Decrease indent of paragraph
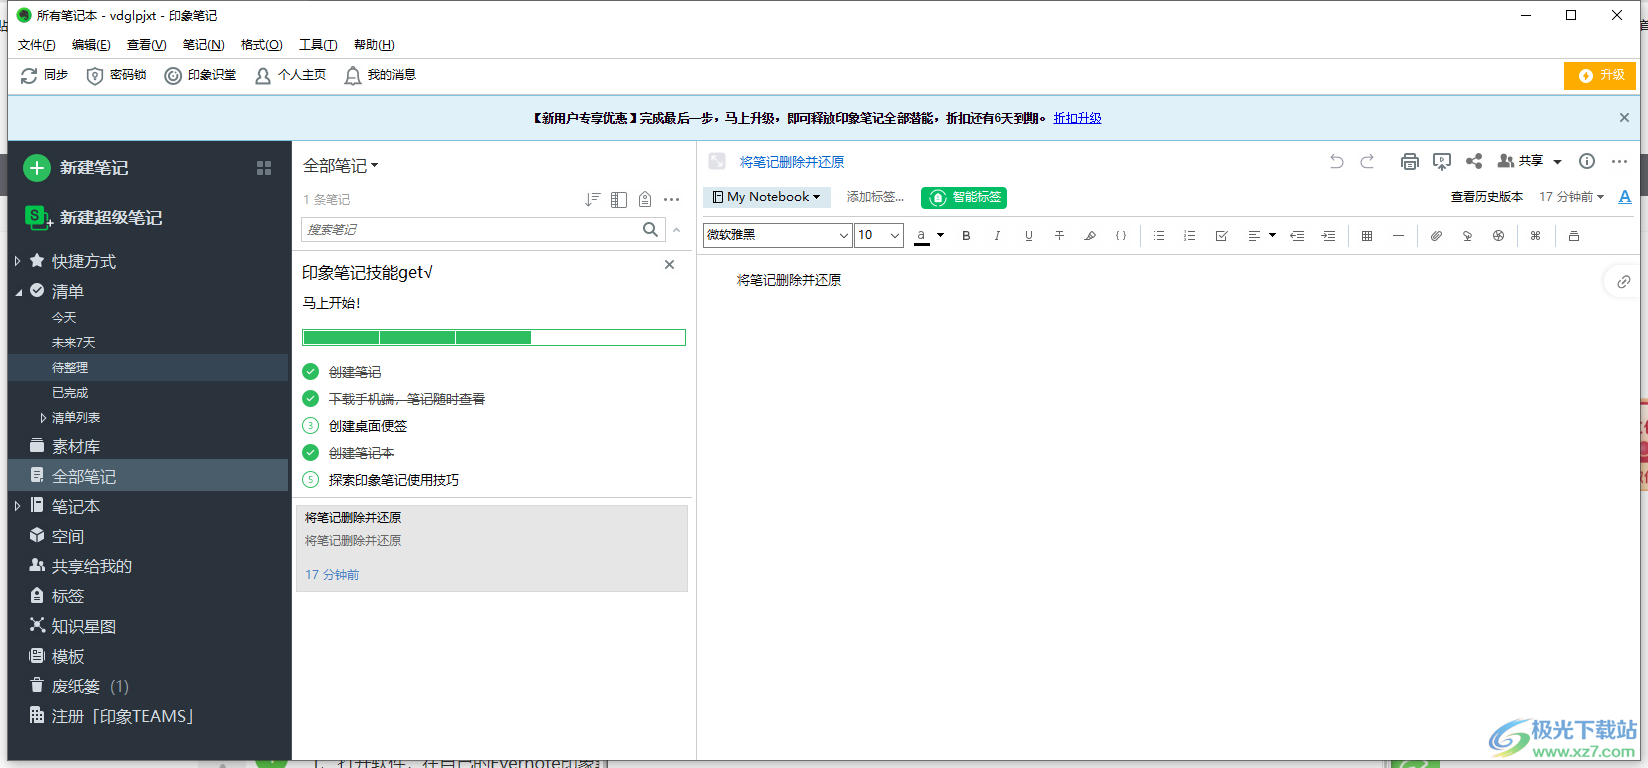 [1297, 236]
